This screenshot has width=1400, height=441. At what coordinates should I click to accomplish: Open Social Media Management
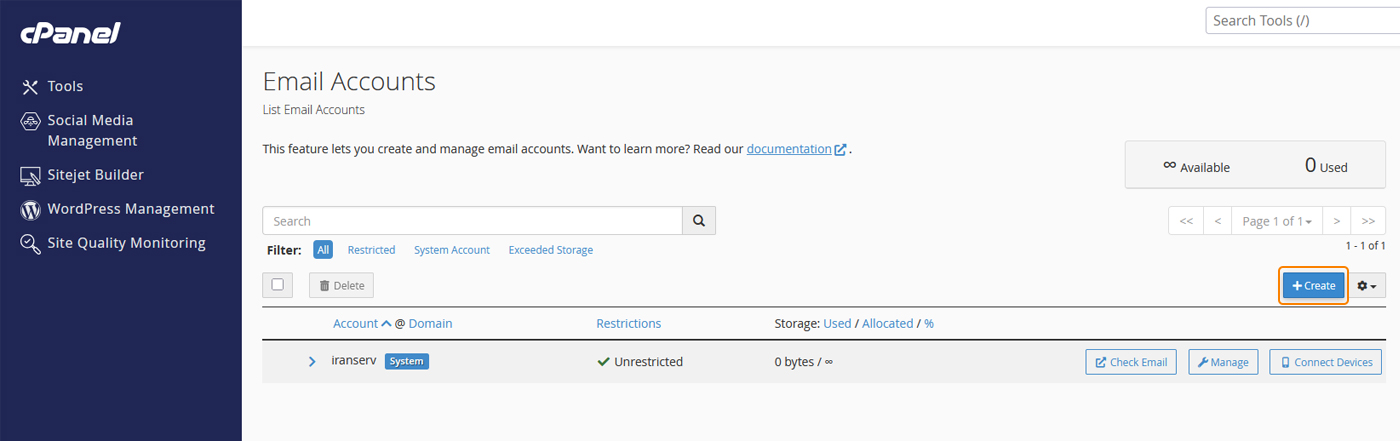pyautogui.click(x=90, y=131)
